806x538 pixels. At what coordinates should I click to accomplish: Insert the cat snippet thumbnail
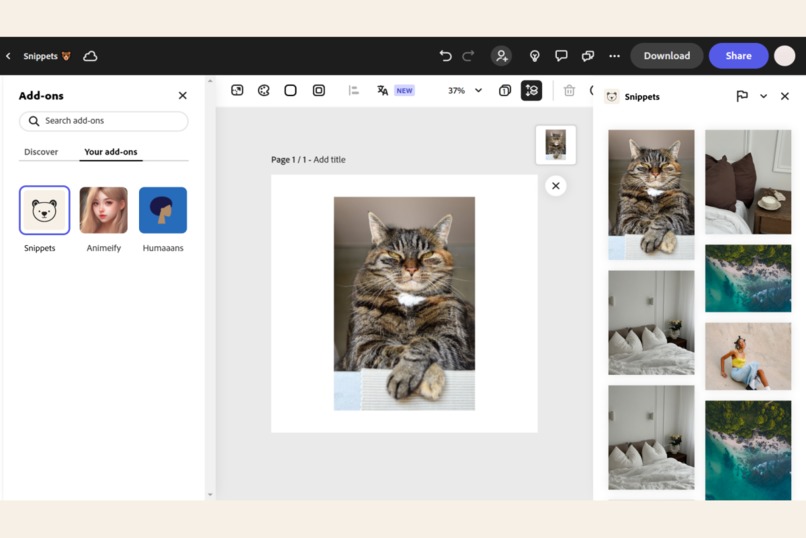coord(651,195)
